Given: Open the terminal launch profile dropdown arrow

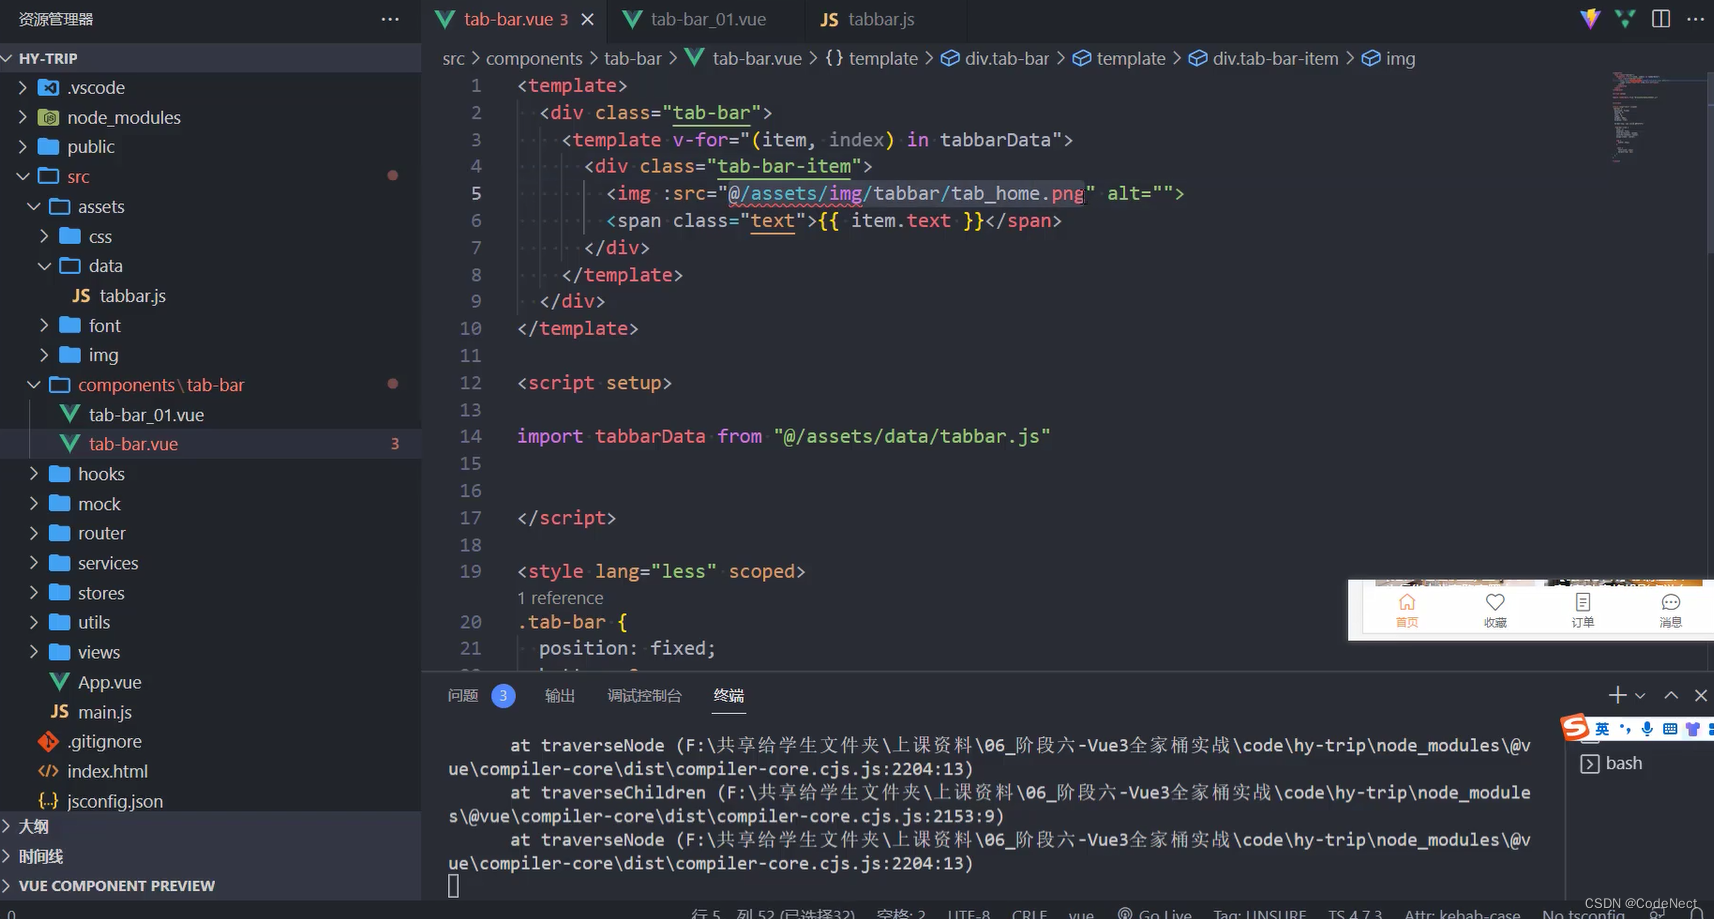Looking at the screenshot, I should click(x=1640, y=695).
